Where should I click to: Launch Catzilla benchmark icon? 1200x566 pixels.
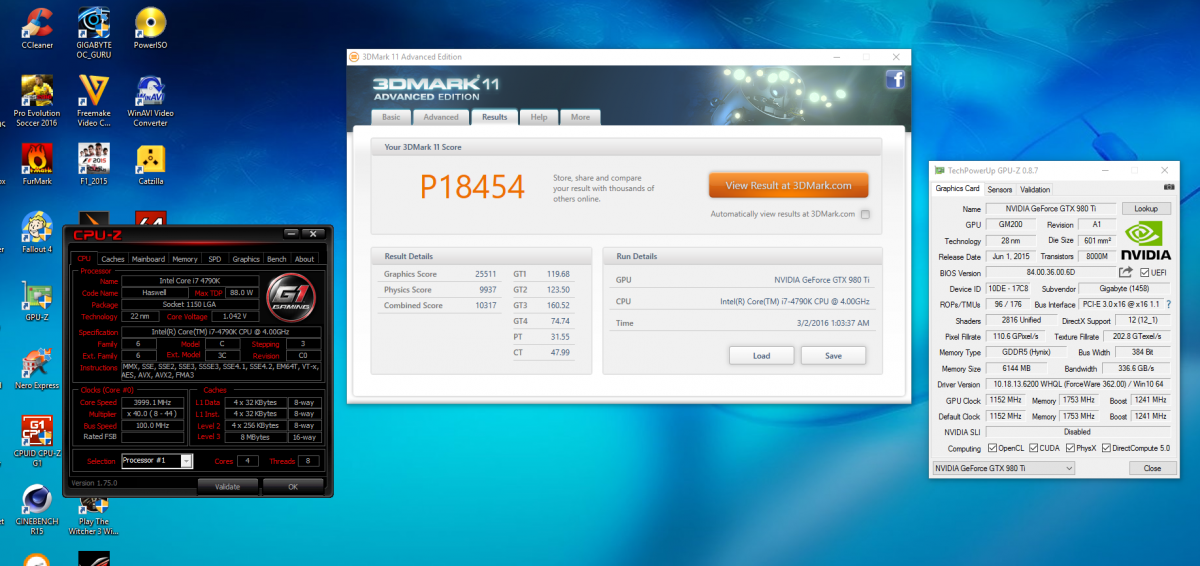pos(150,165)
